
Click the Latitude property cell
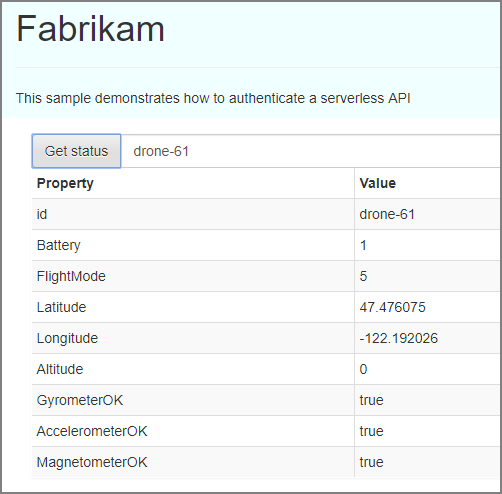point(193,307)
